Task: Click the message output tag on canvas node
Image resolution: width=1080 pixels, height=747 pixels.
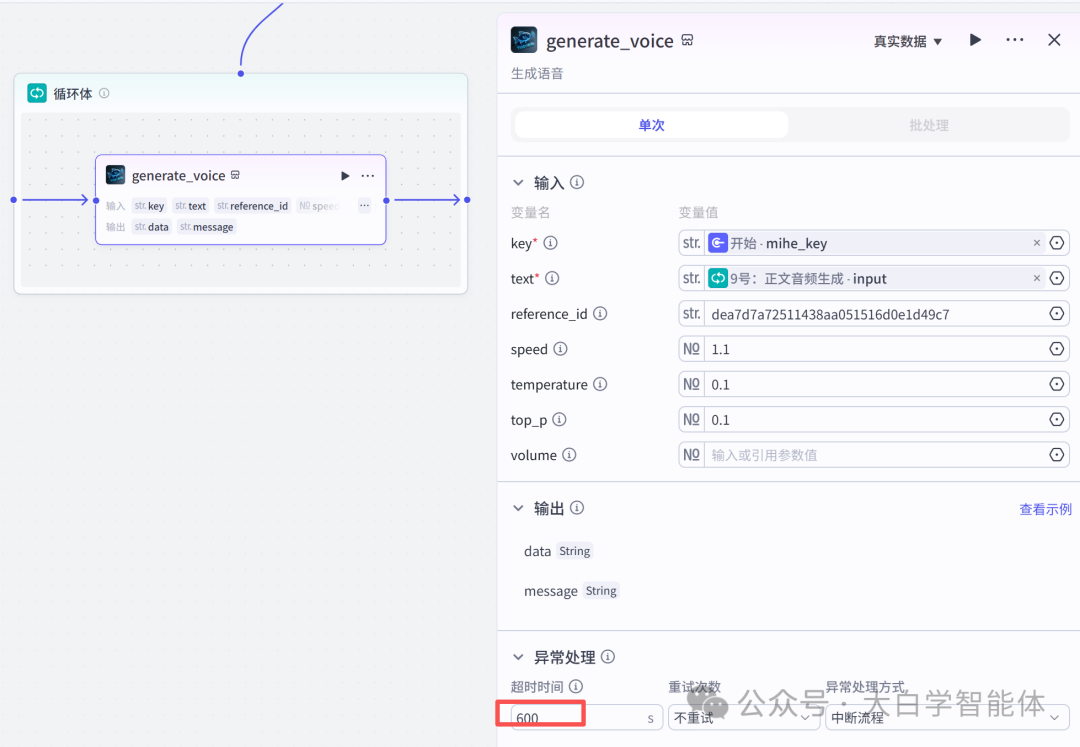Action: pos(207,227)
